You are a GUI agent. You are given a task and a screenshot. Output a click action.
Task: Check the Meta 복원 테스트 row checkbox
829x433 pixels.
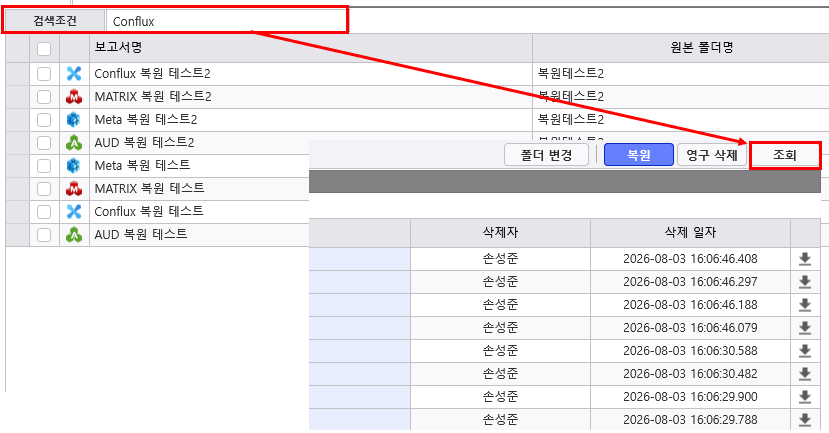tap(44, 166)
